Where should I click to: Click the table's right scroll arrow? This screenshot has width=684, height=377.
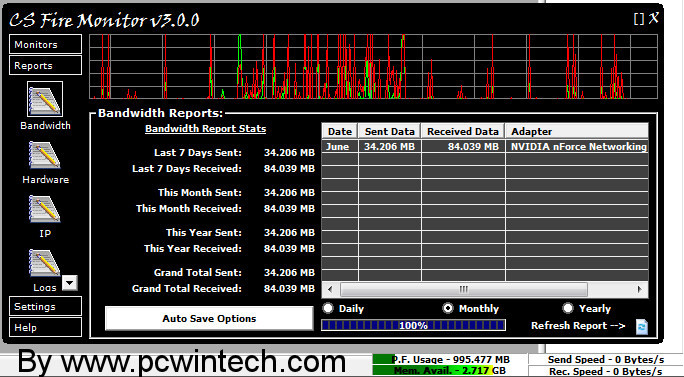640,289
